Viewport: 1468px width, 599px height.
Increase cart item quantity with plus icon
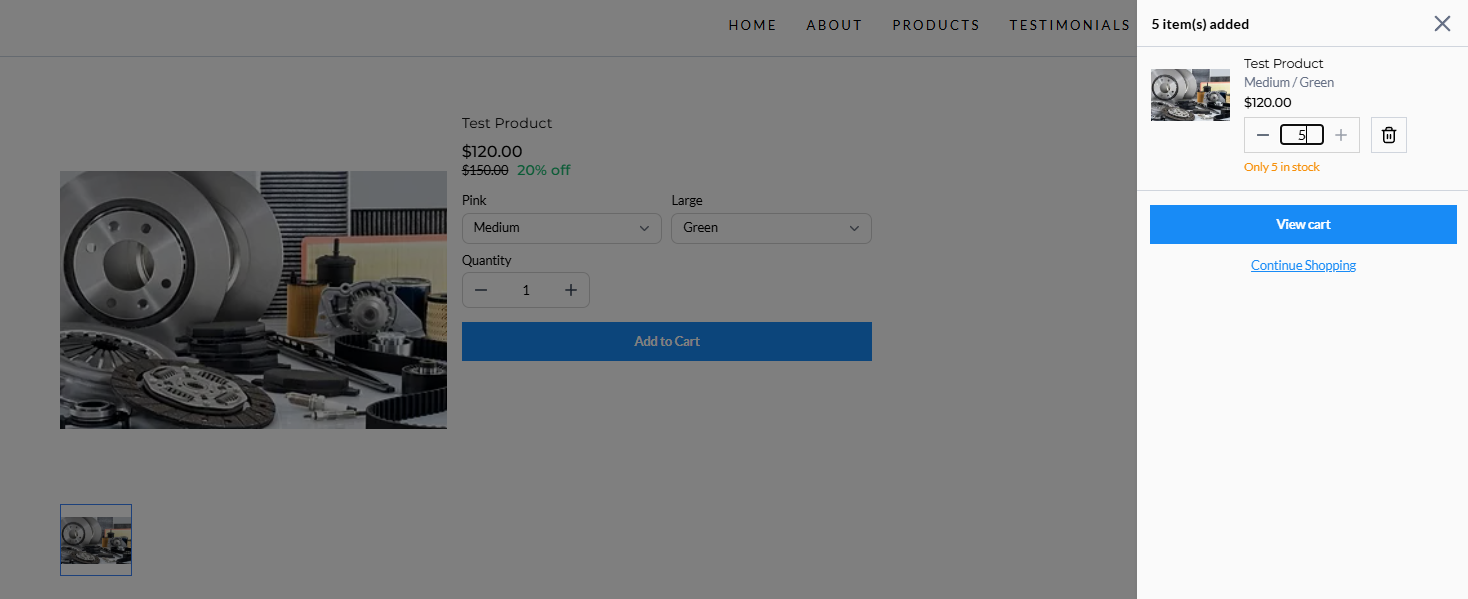click(x=1341, y=135)
